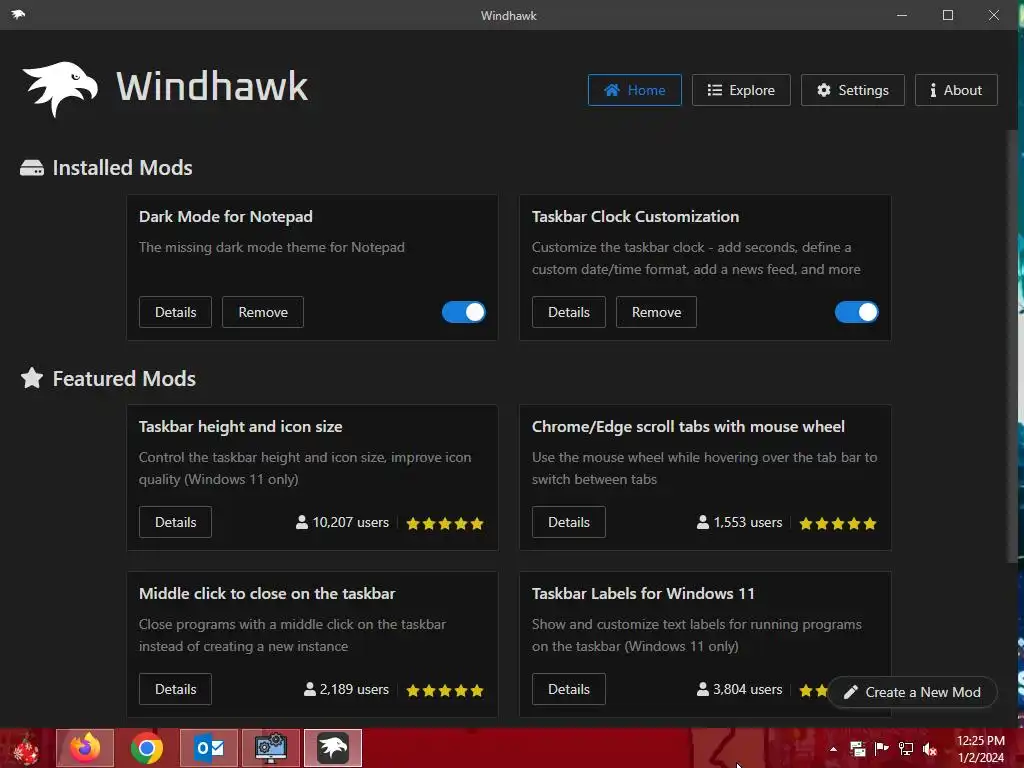Show hidden system tray icons
Screen dimensions: 1024x768
point(833,749)
